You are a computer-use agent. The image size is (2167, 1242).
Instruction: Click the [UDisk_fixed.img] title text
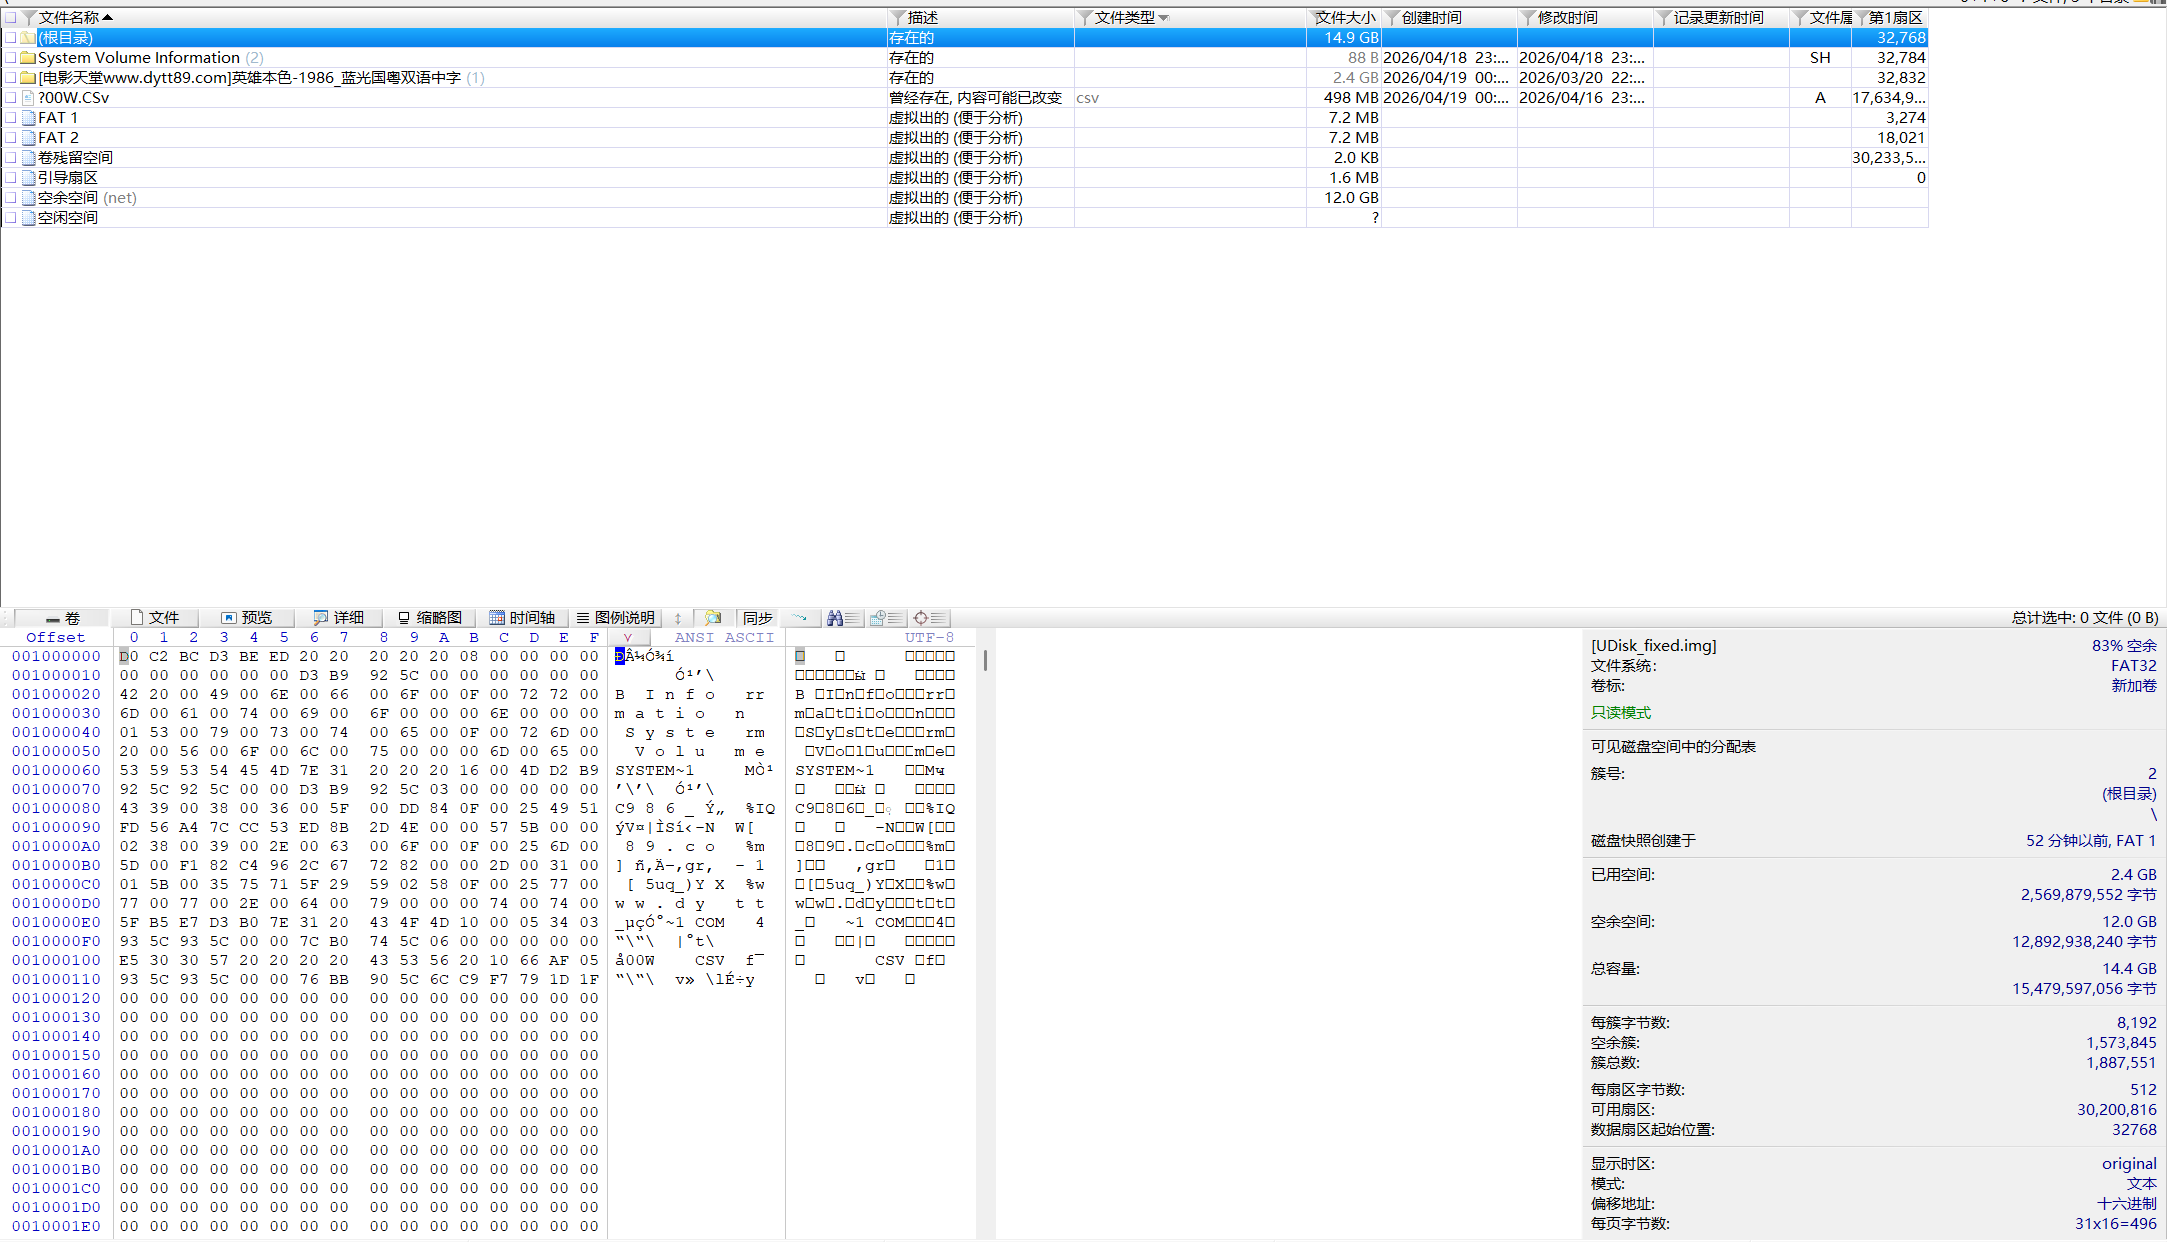(1653, 646)
